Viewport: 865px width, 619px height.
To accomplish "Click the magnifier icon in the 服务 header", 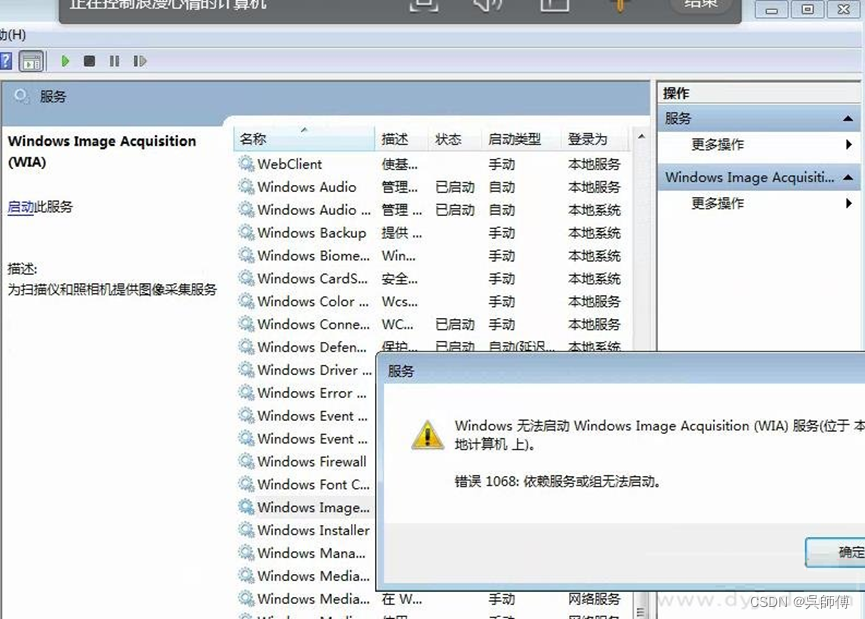I will click(22, 97).
